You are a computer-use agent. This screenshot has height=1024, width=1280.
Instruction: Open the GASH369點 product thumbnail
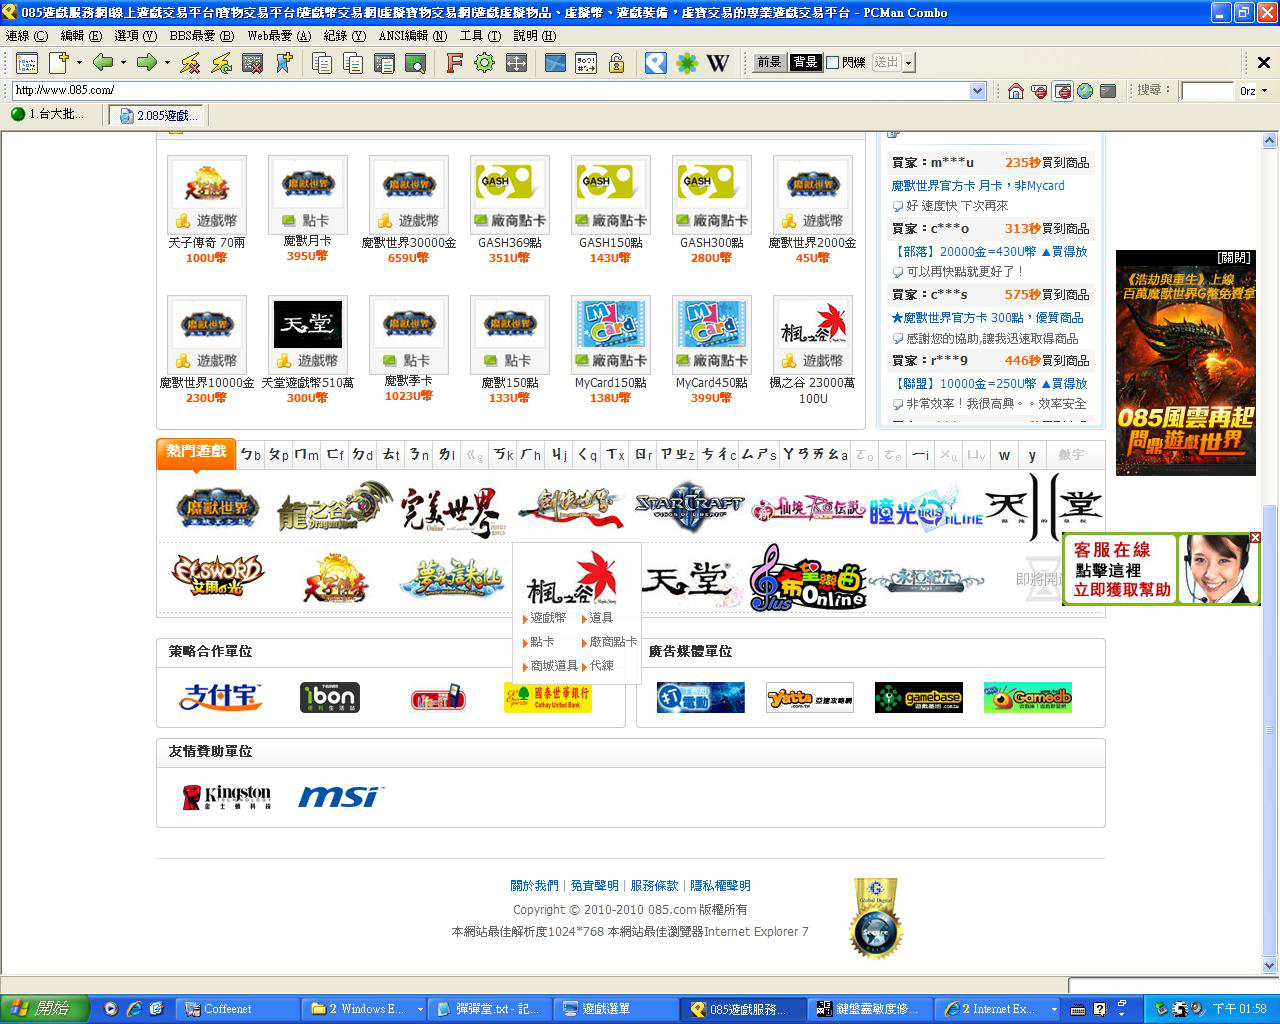pyautogui.click(x=509, y=194)
